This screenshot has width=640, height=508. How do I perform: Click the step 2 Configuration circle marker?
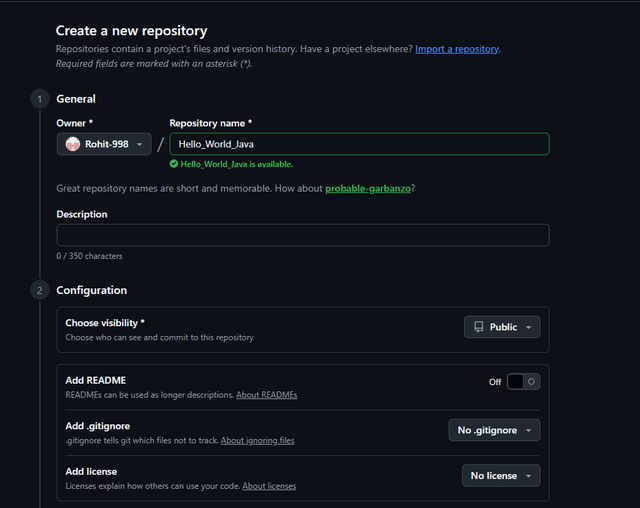coord(39,290)
